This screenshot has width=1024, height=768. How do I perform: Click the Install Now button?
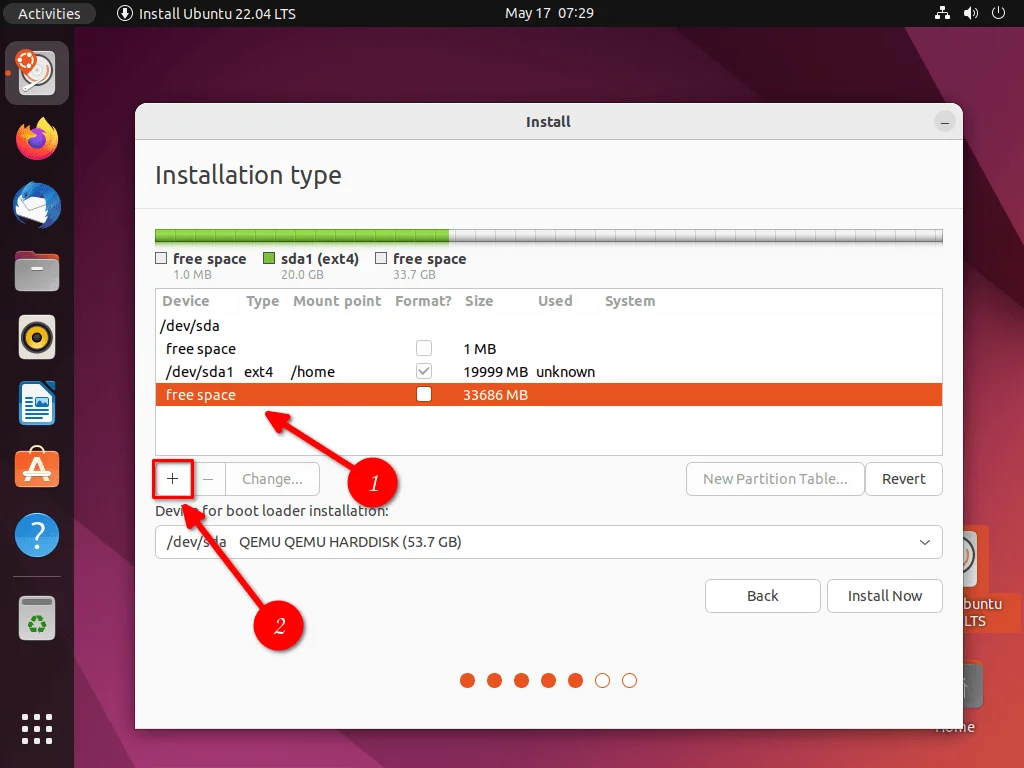point(884,596)
